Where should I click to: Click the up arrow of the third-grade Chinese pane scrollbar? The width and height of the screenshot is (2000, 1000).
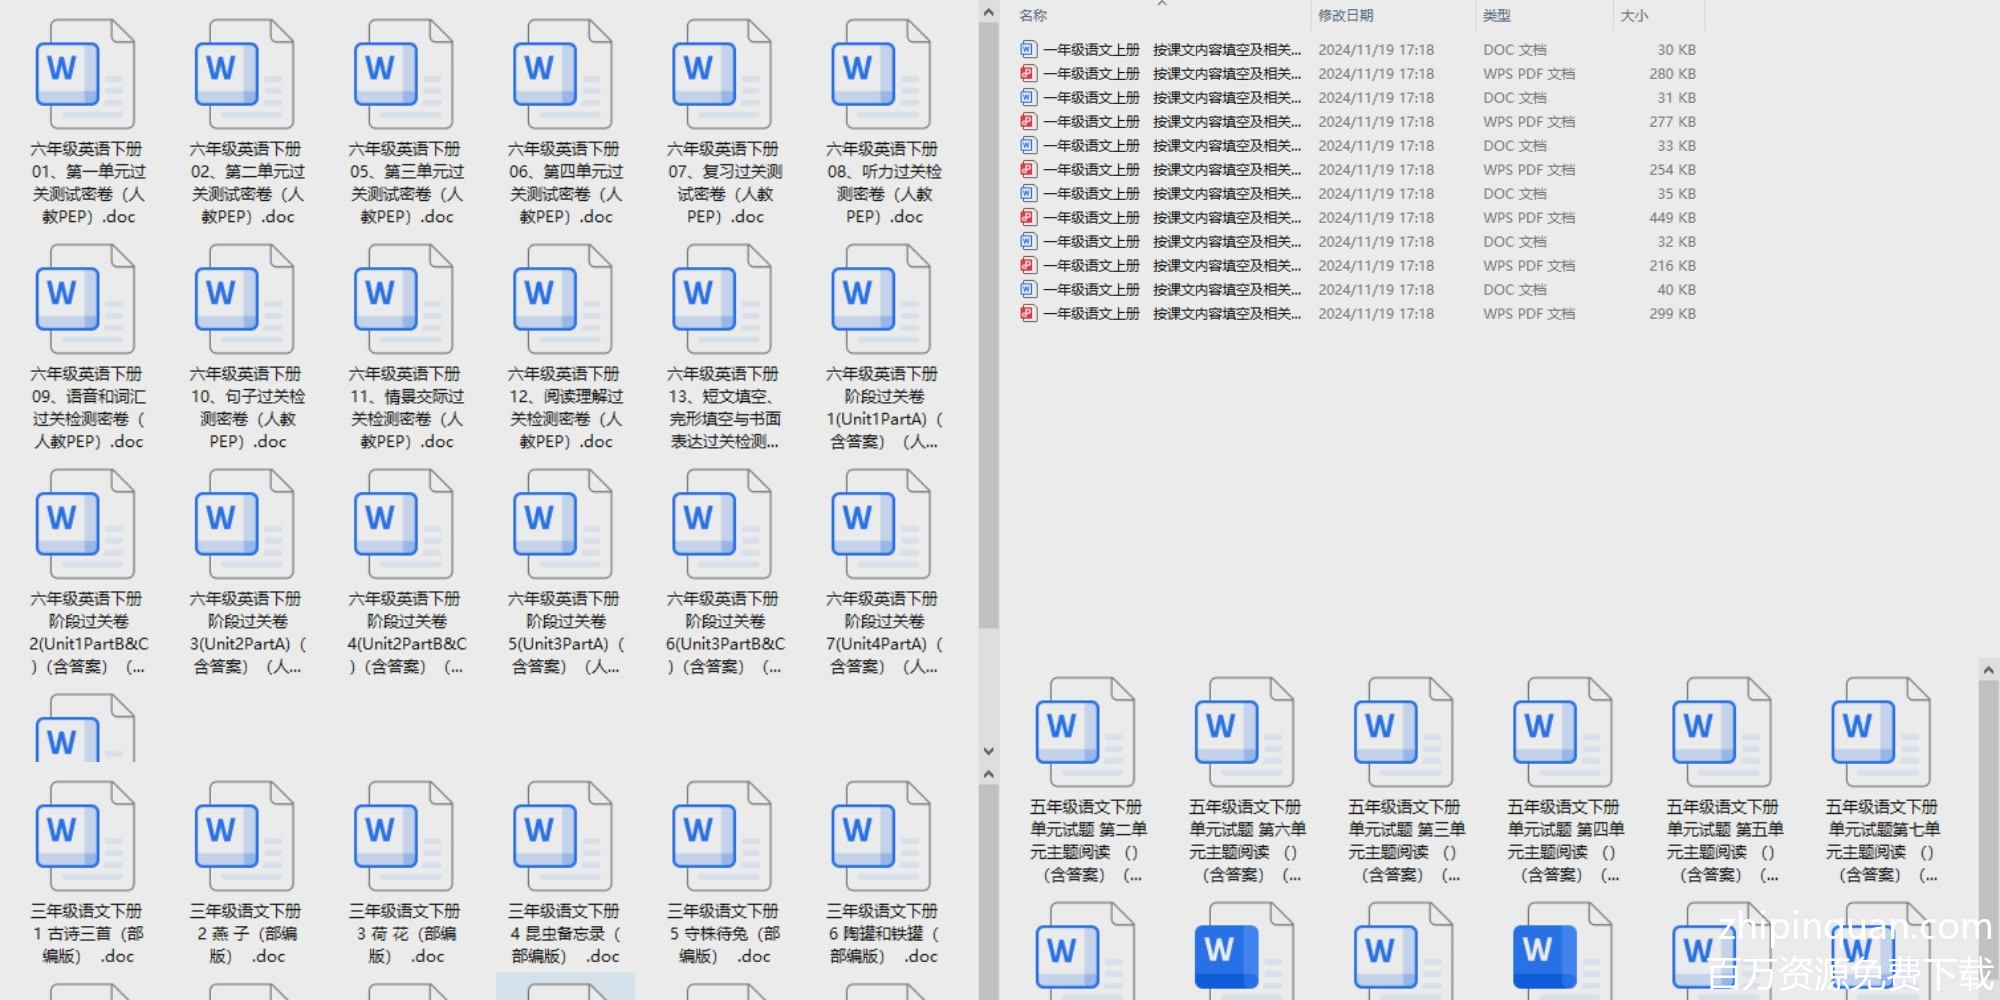[x=989, y=774]
